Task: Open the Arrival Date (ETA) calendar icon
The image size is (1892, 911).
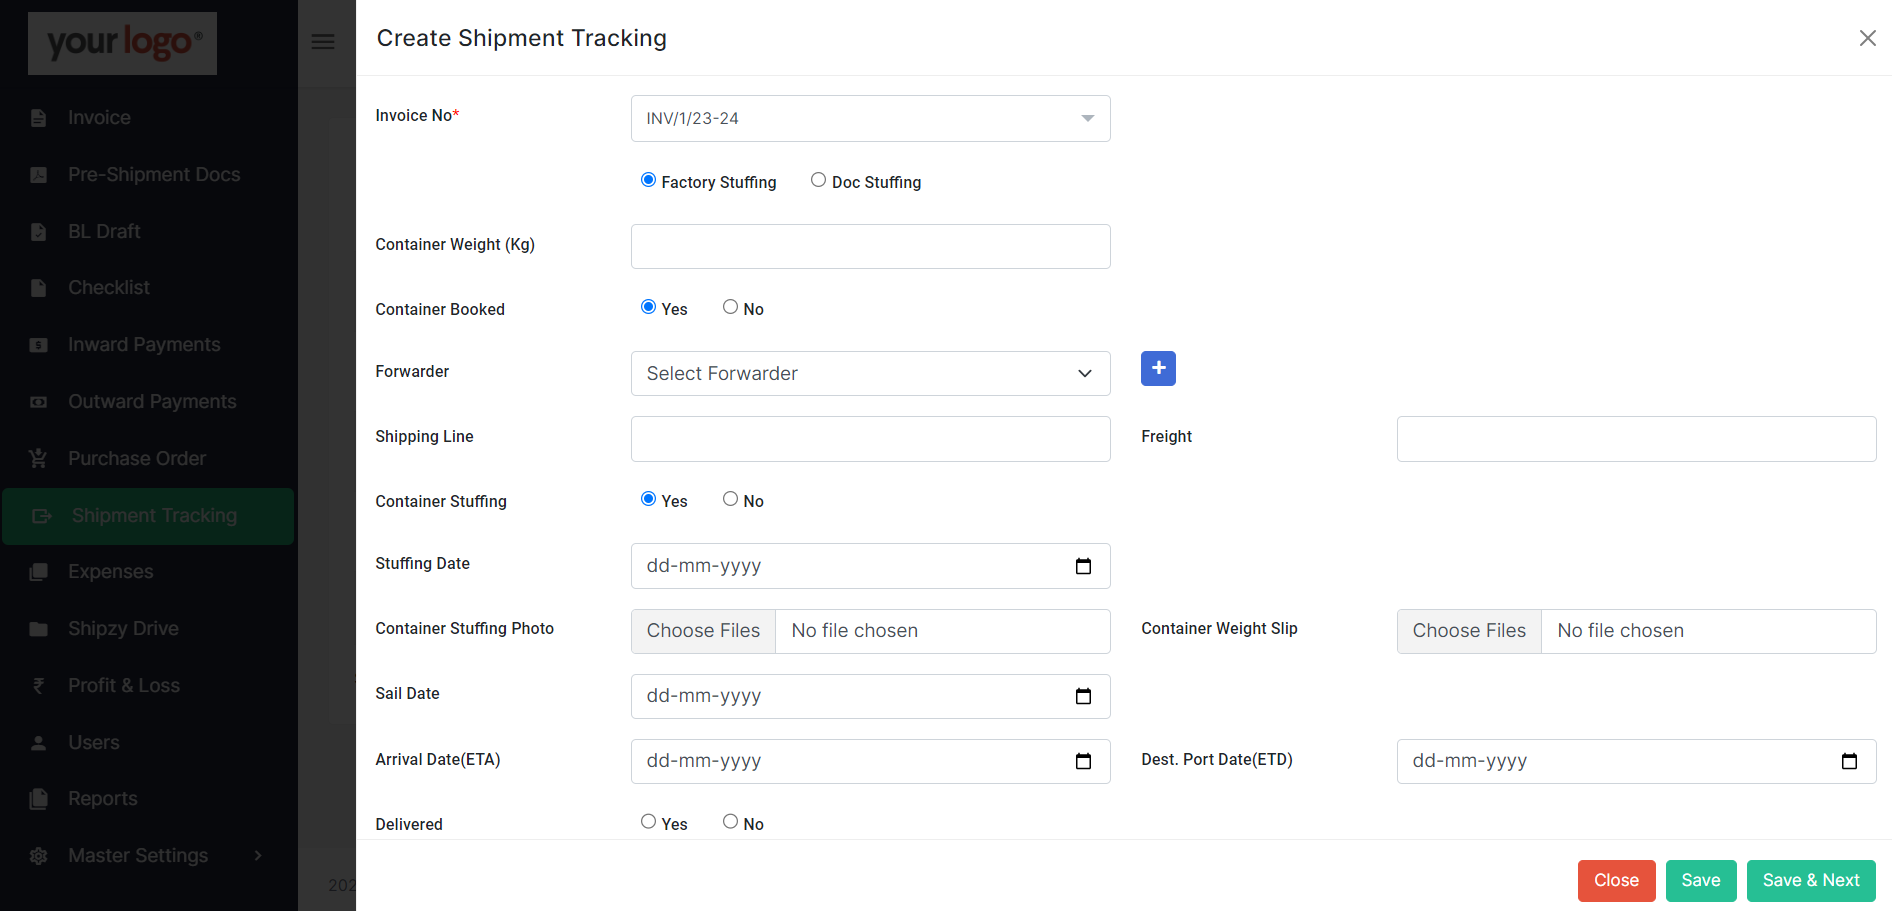Action: (1083, 762)
